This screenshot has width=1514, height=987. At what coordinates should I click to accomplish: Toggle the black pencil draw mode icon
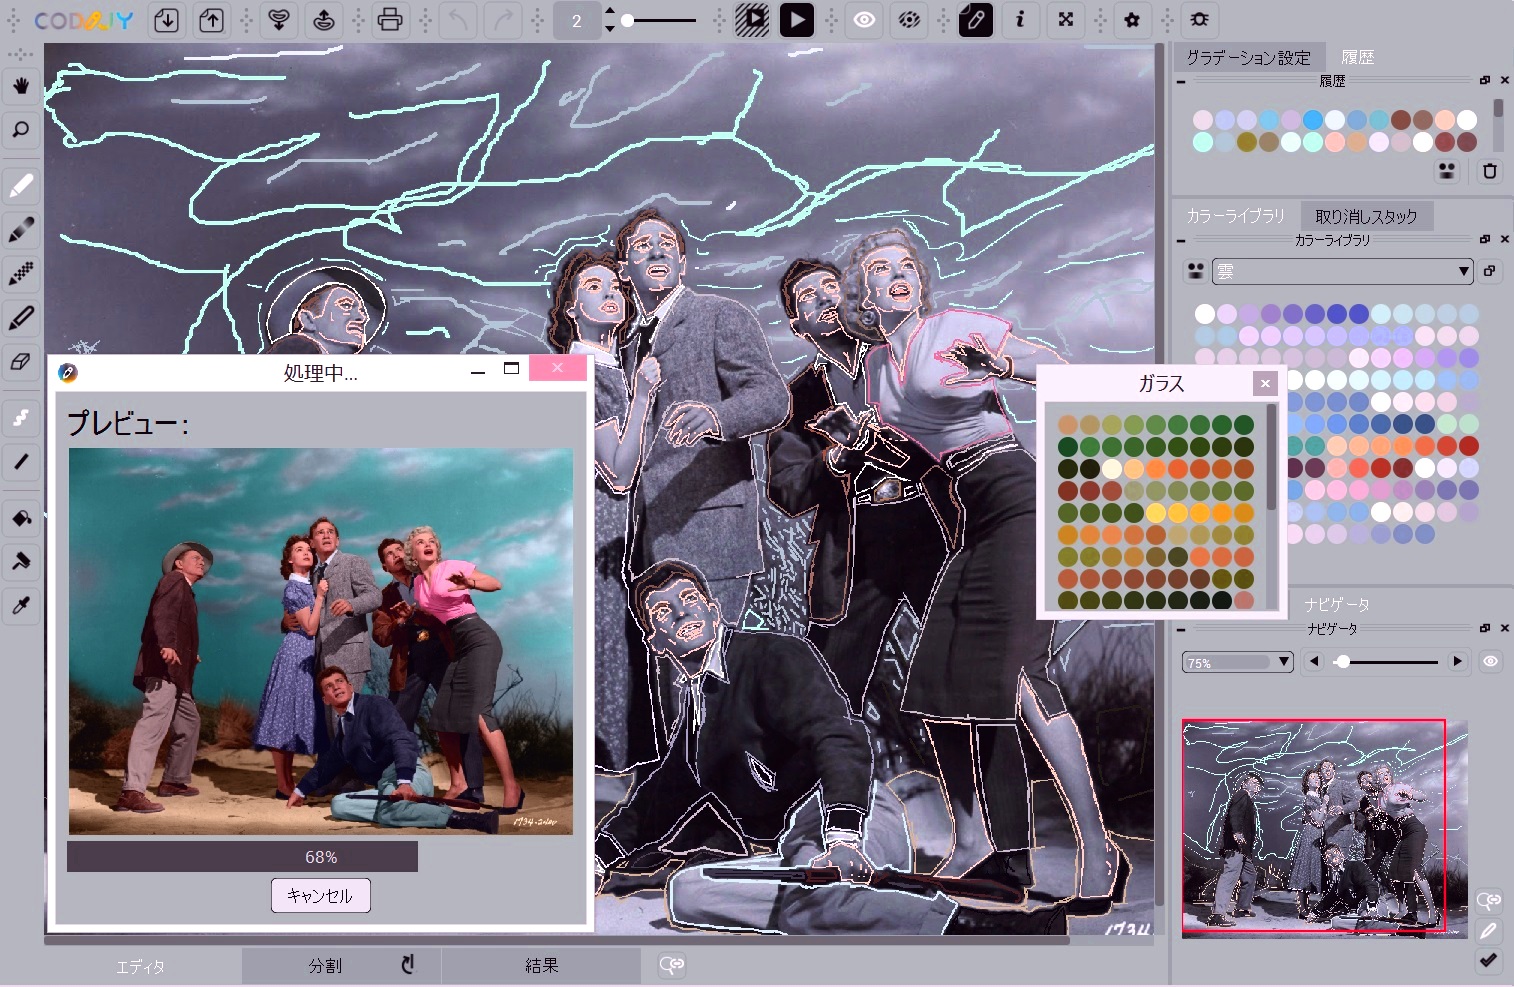[x=976, y=20]
